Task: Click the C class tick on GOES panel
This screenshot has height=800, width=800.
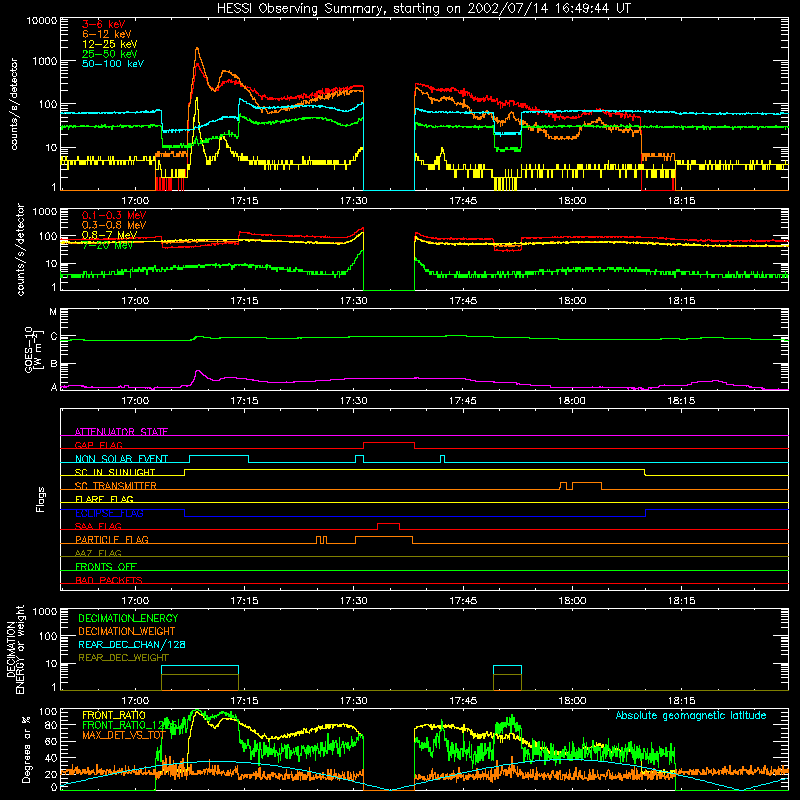Action: (54, 337)
